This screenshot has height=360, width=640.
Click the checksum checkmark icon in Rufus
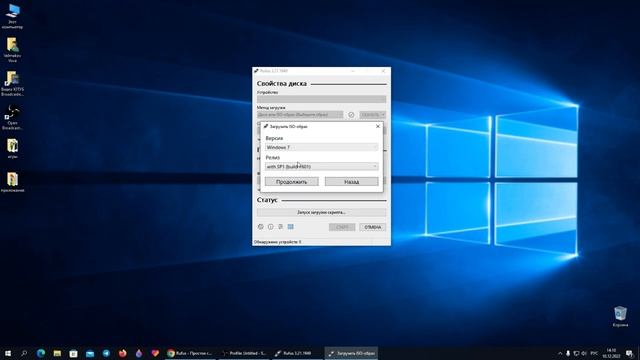(351, 115)
